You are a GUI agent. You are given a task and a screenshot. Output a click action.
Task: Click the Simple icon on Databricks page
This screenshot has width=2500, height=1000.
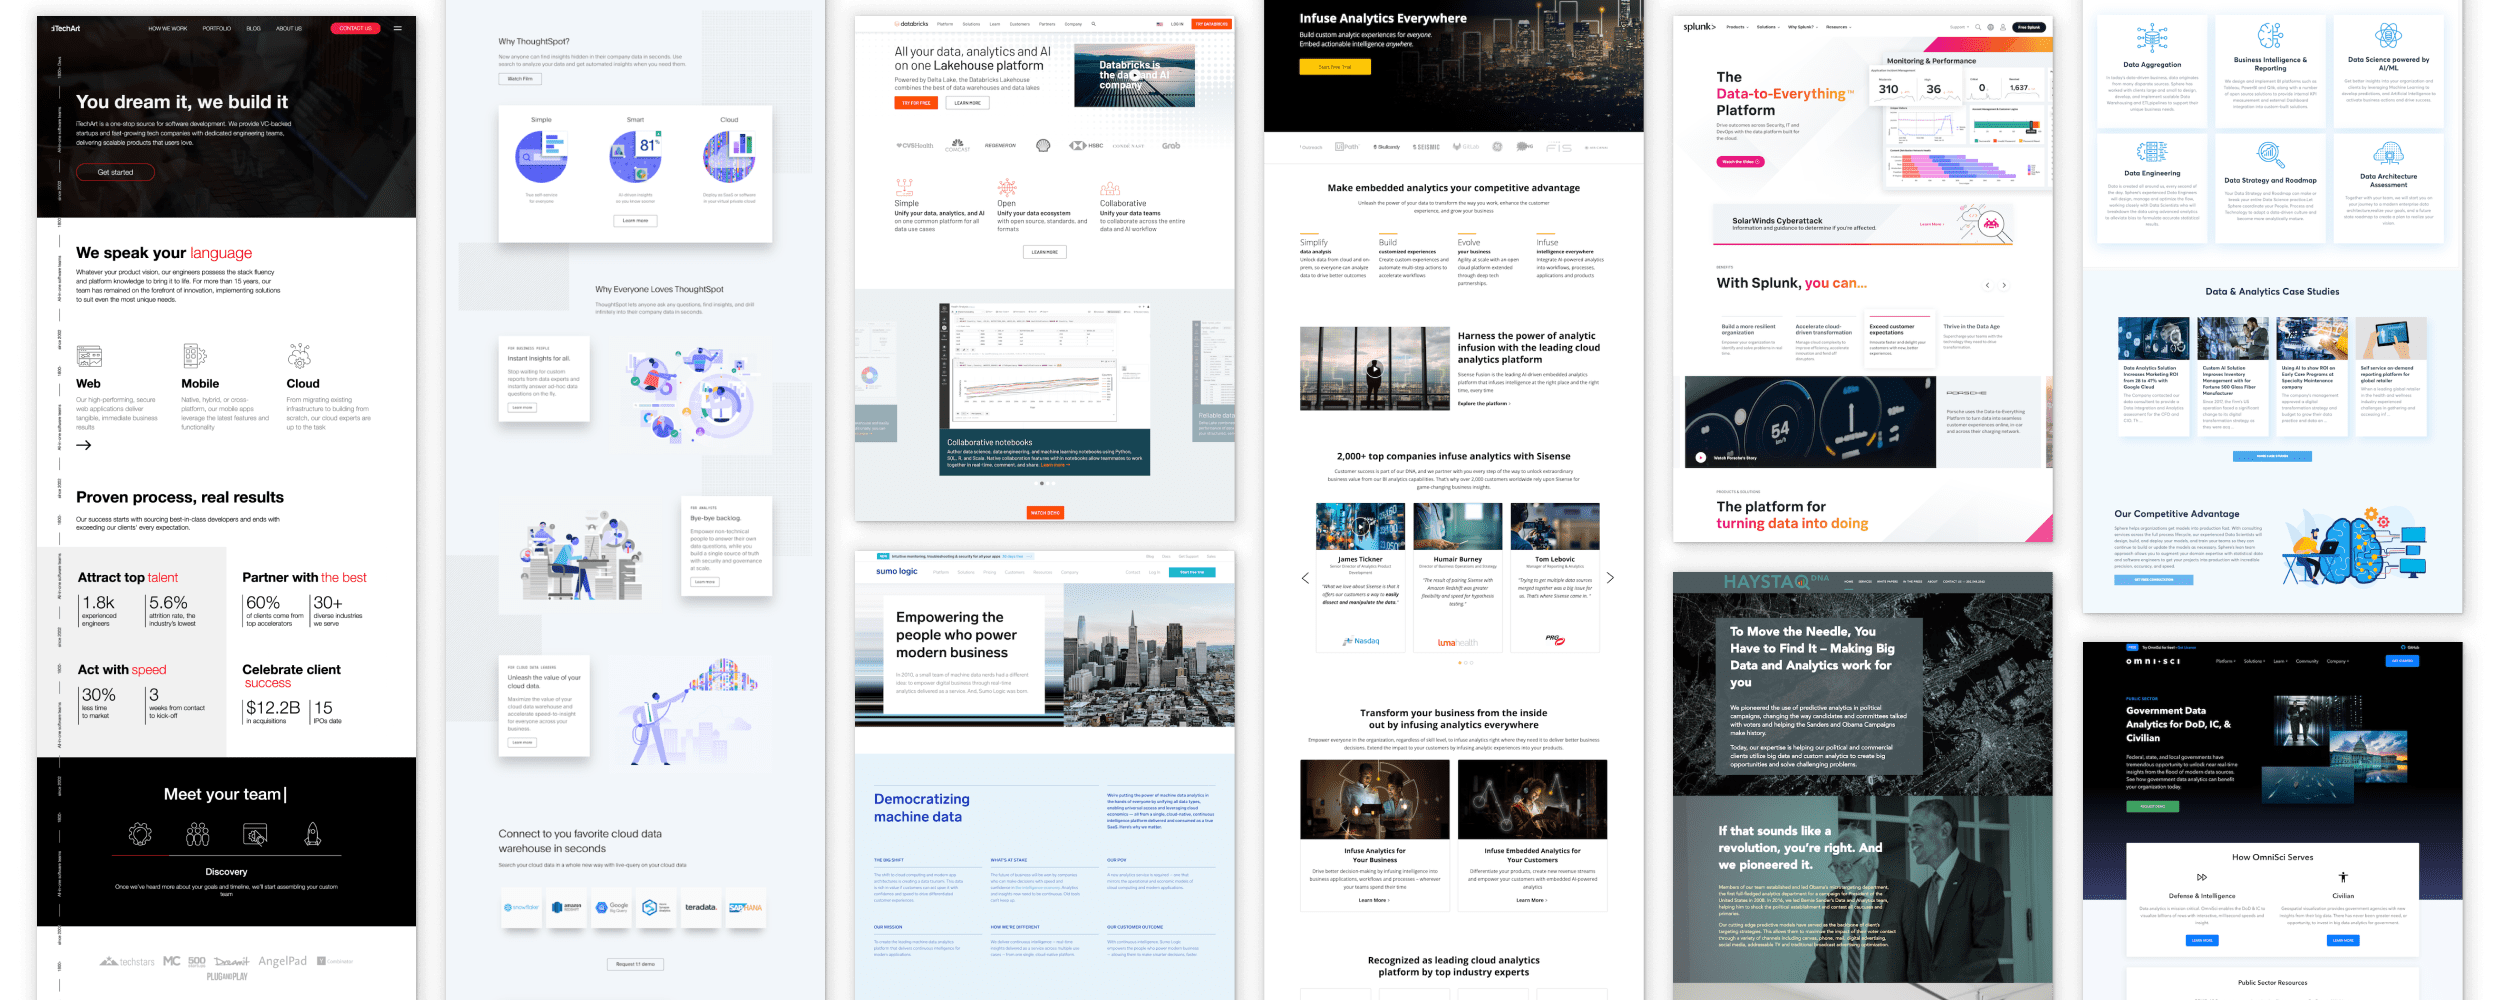click(904, 187)
